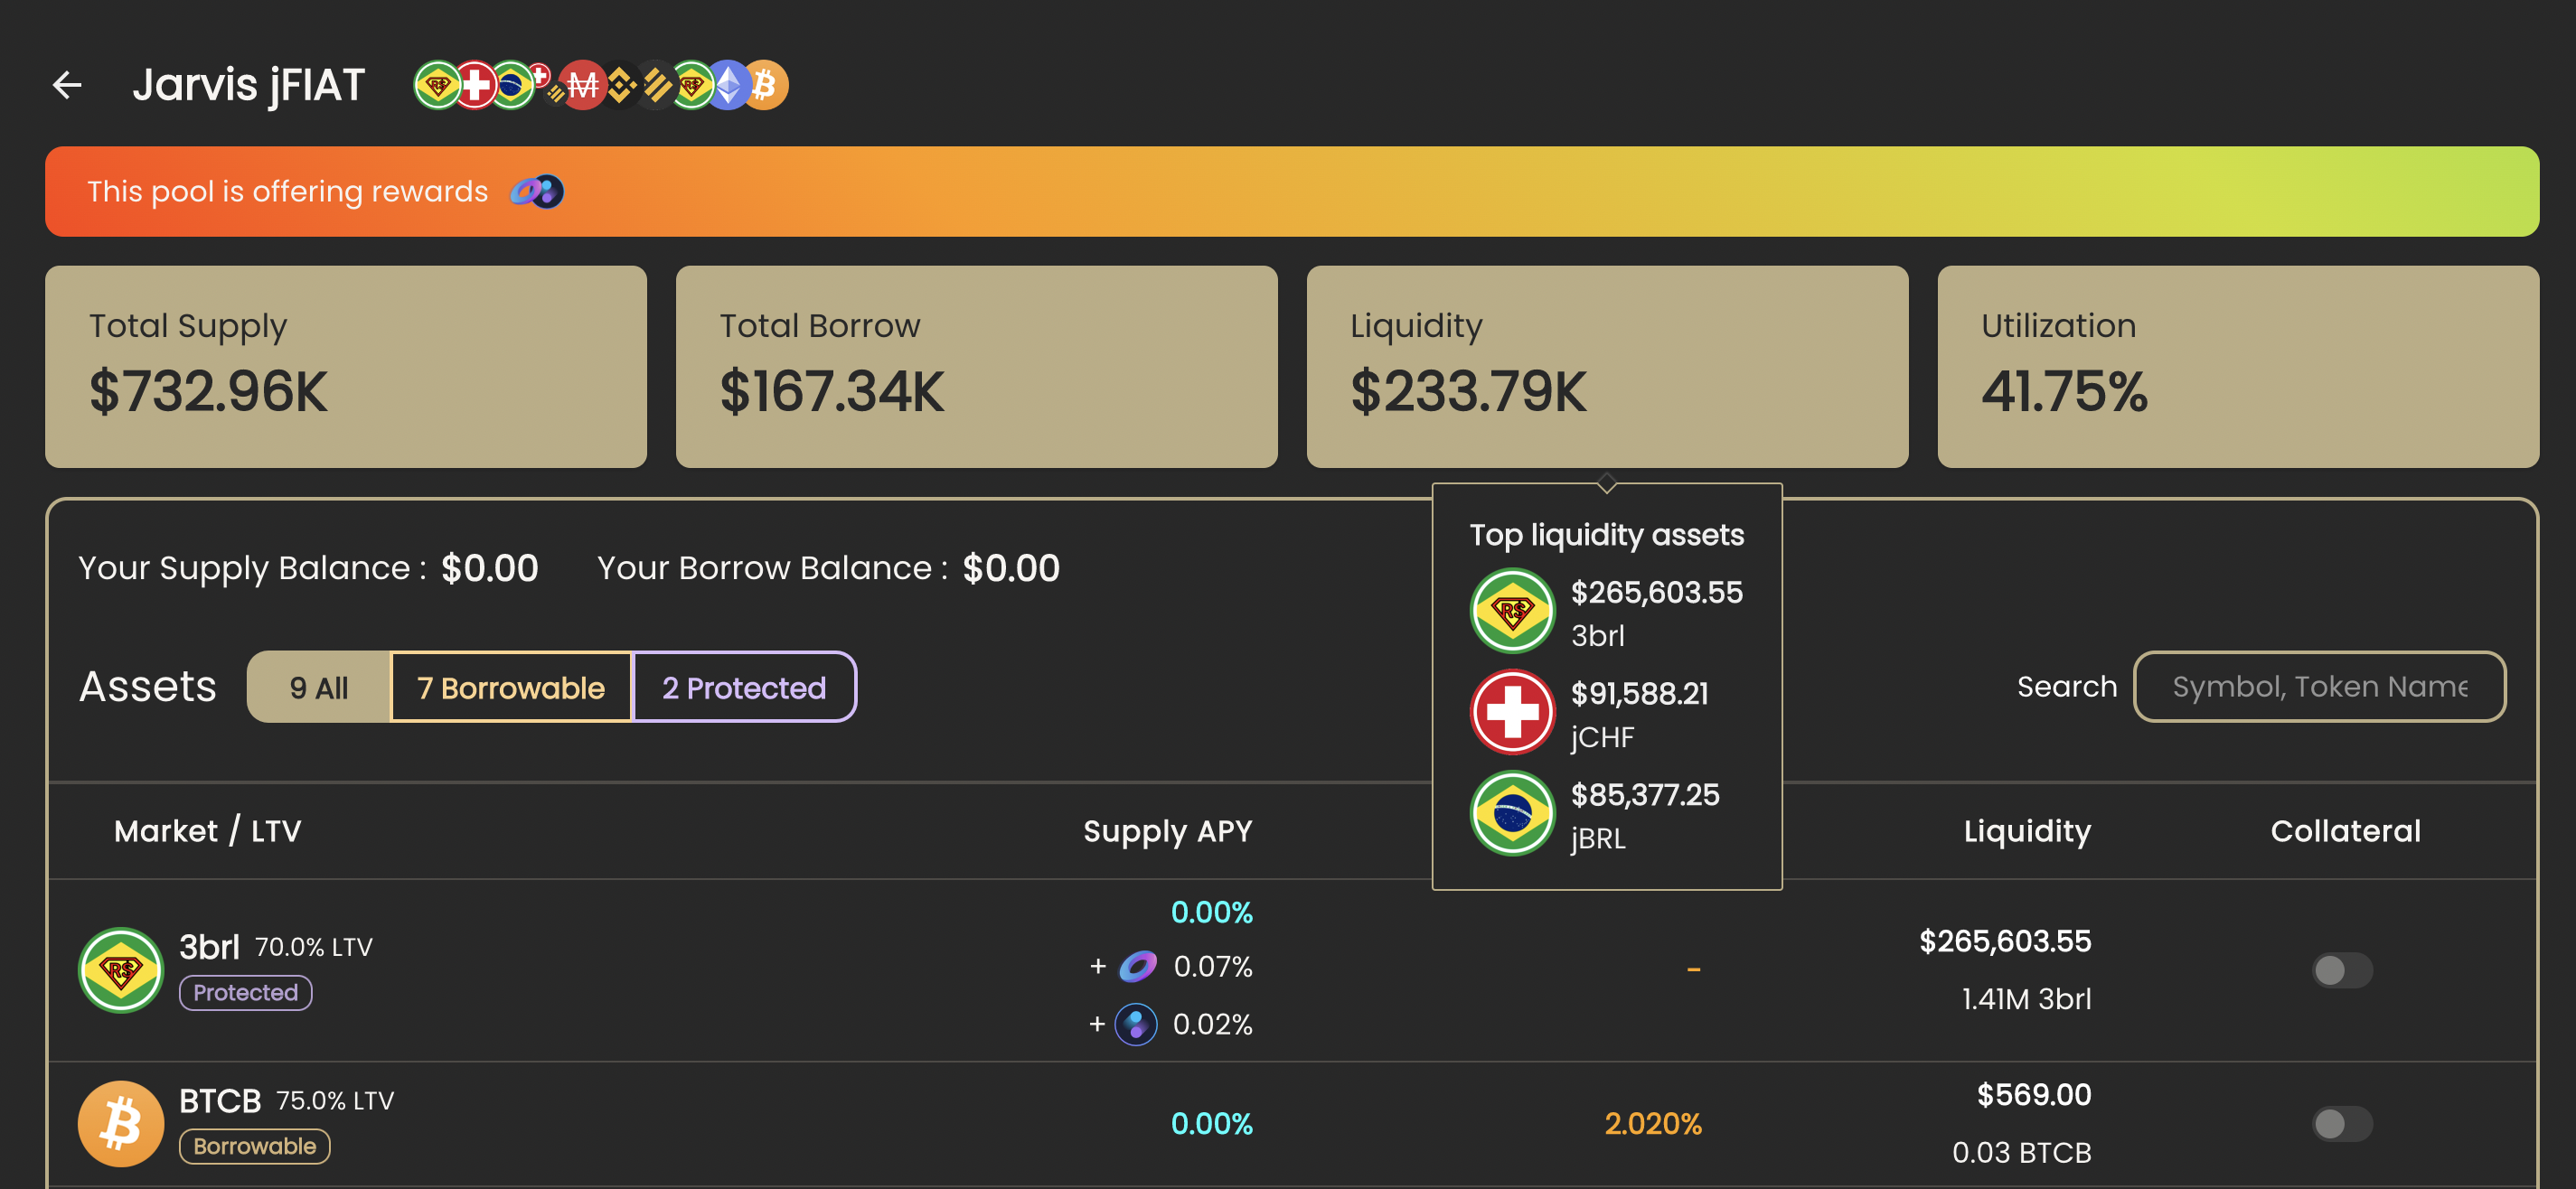Click the rewards icon in the orange banner

[535, 191]
